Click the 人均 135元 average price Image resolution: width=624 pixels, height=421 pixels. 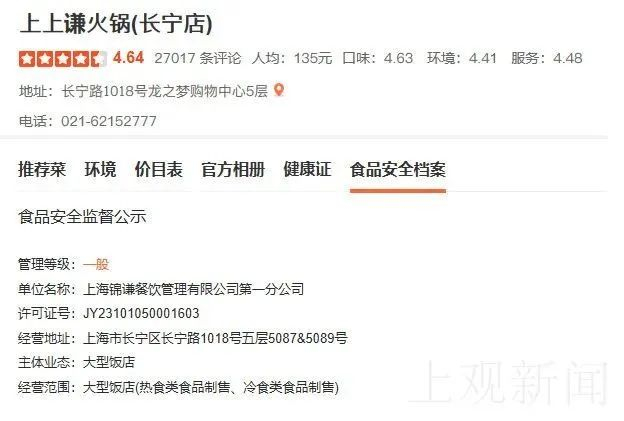292,58
